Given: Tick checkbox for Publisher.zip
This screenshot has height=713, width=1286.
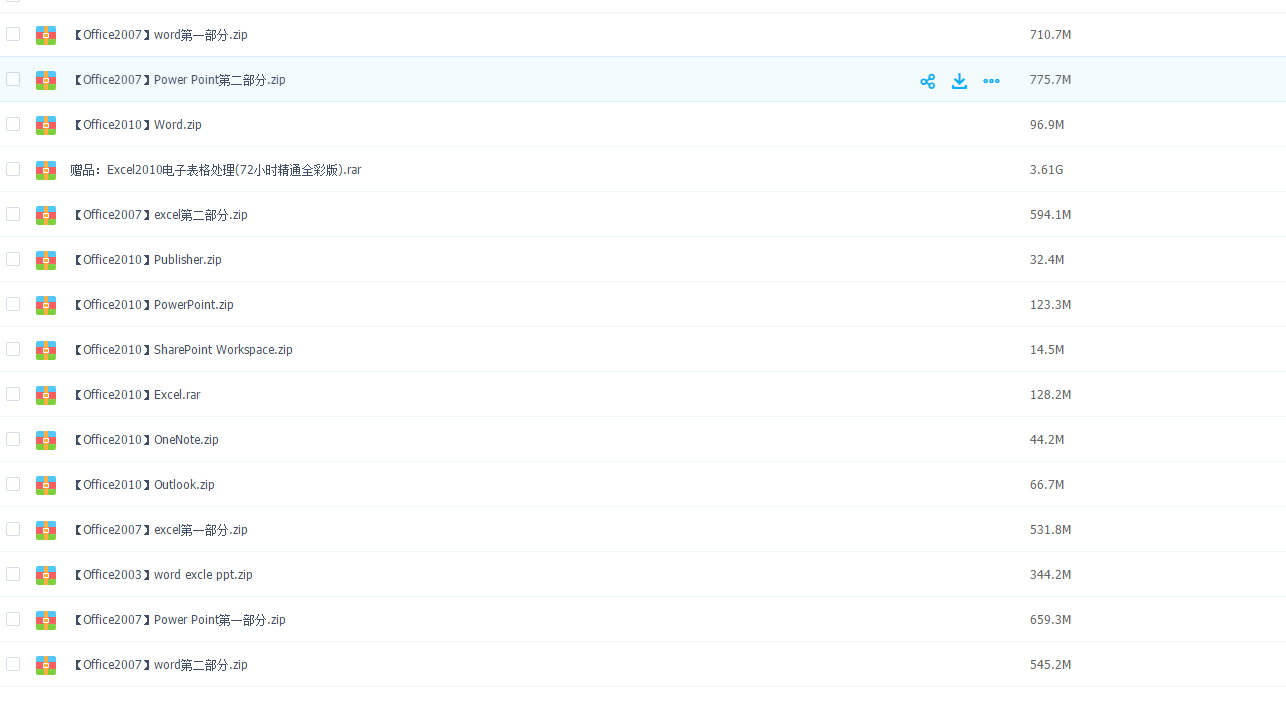Looking at the screenshot, I should tap(13, 259).
